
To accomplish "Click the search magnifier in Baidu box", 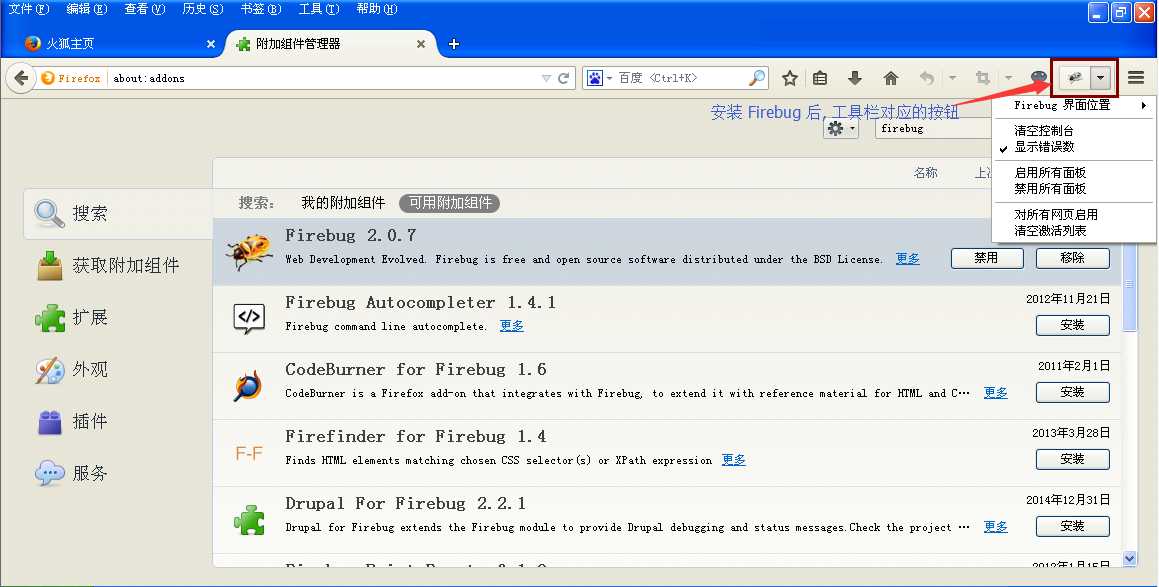I will click(x=758, y=78).
